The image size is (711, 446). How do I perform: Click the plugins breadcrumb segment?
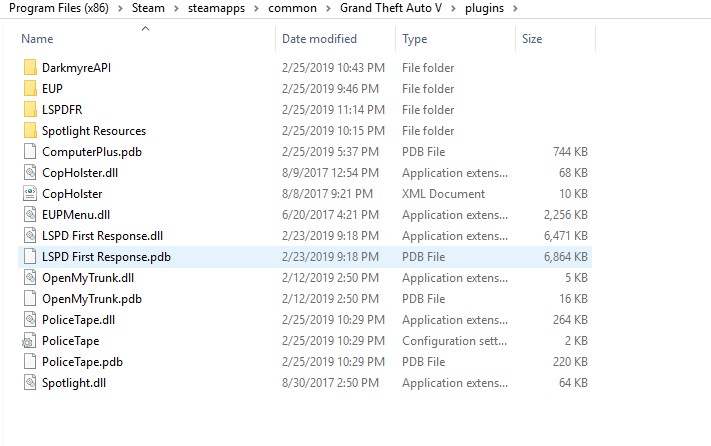[x=484, y=8]
